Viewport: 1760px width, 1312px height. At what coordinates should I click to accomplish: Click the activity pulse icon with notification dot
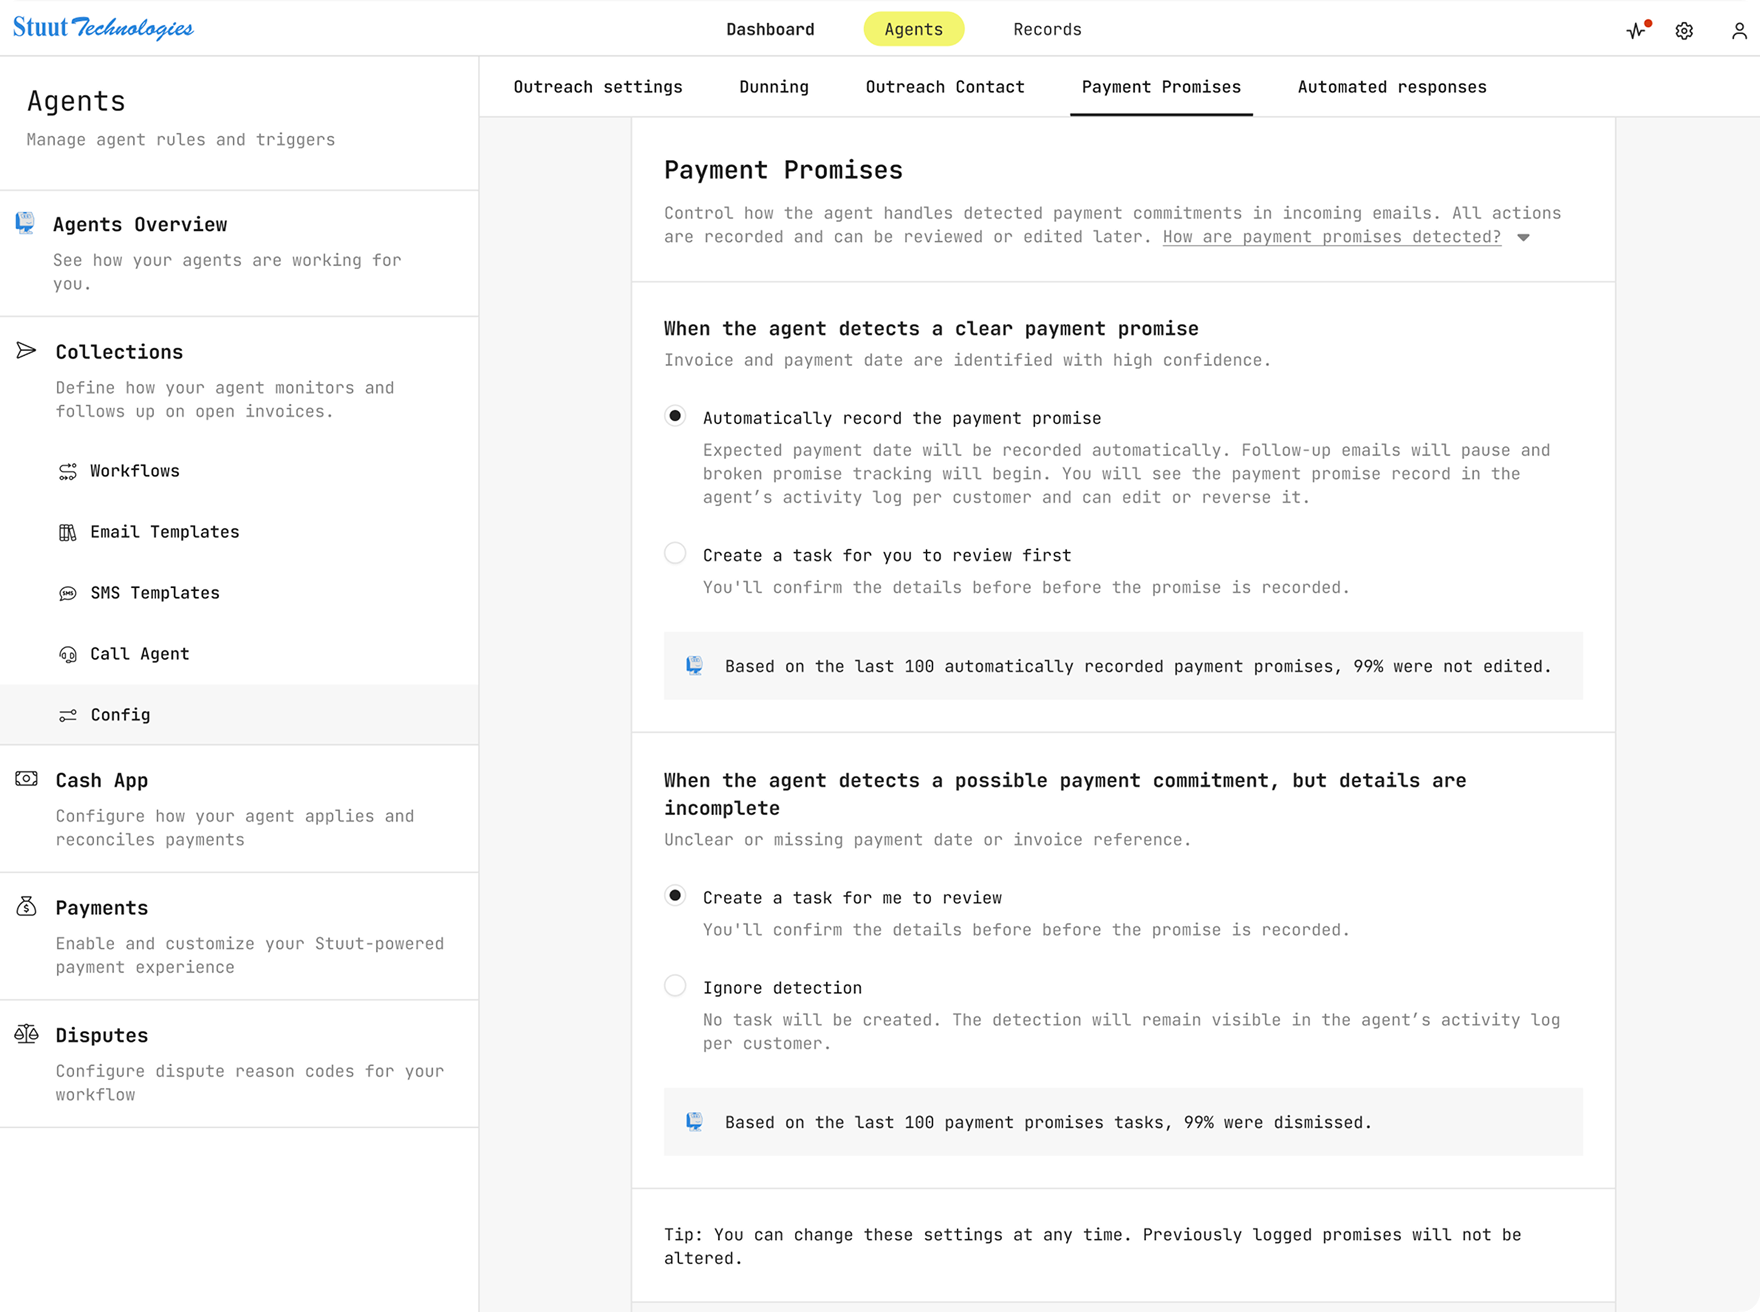(1636, 31)
